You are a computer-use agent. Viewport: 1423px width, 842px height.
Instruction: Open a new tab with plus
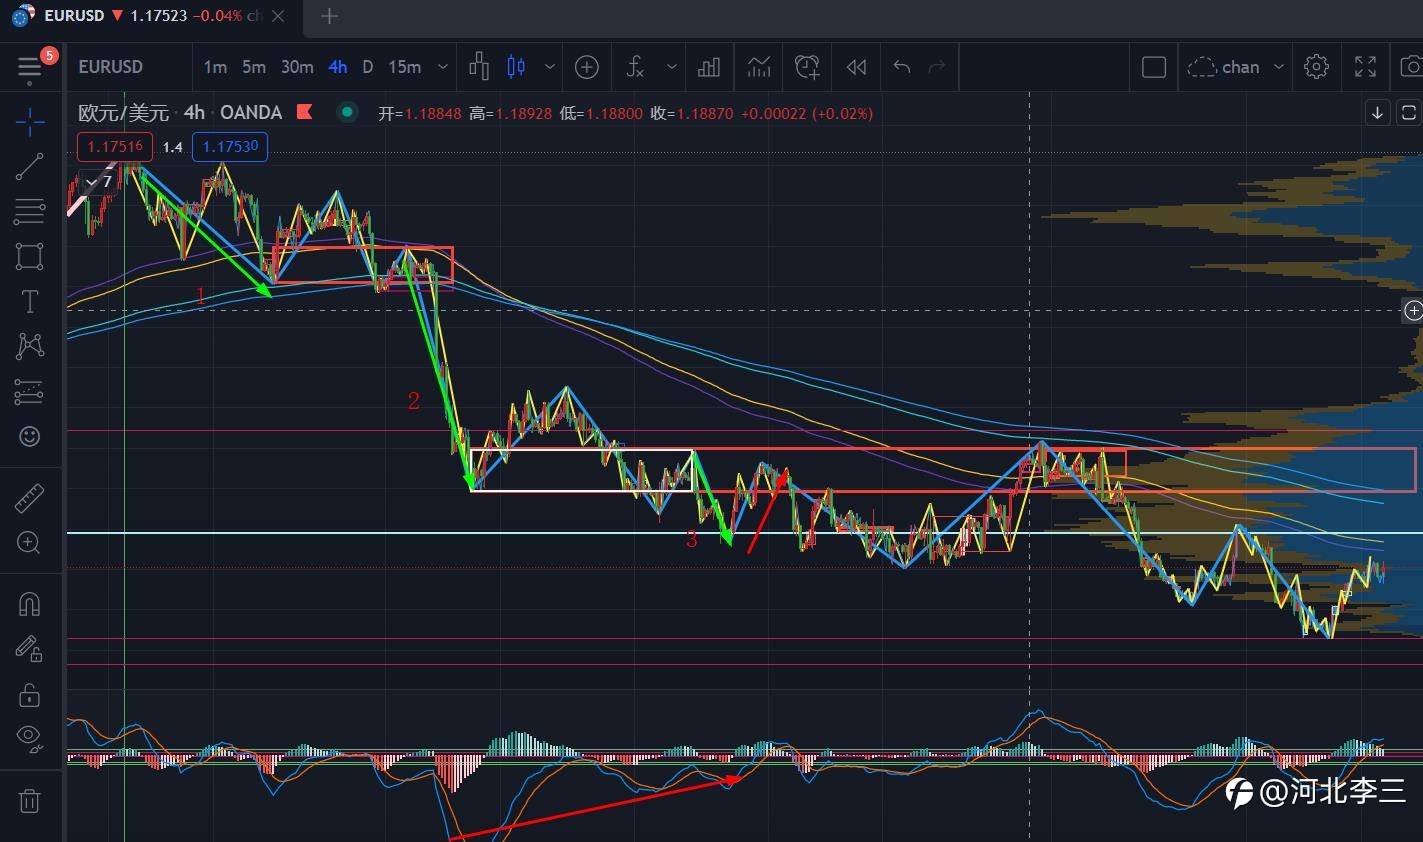(329, 16)
